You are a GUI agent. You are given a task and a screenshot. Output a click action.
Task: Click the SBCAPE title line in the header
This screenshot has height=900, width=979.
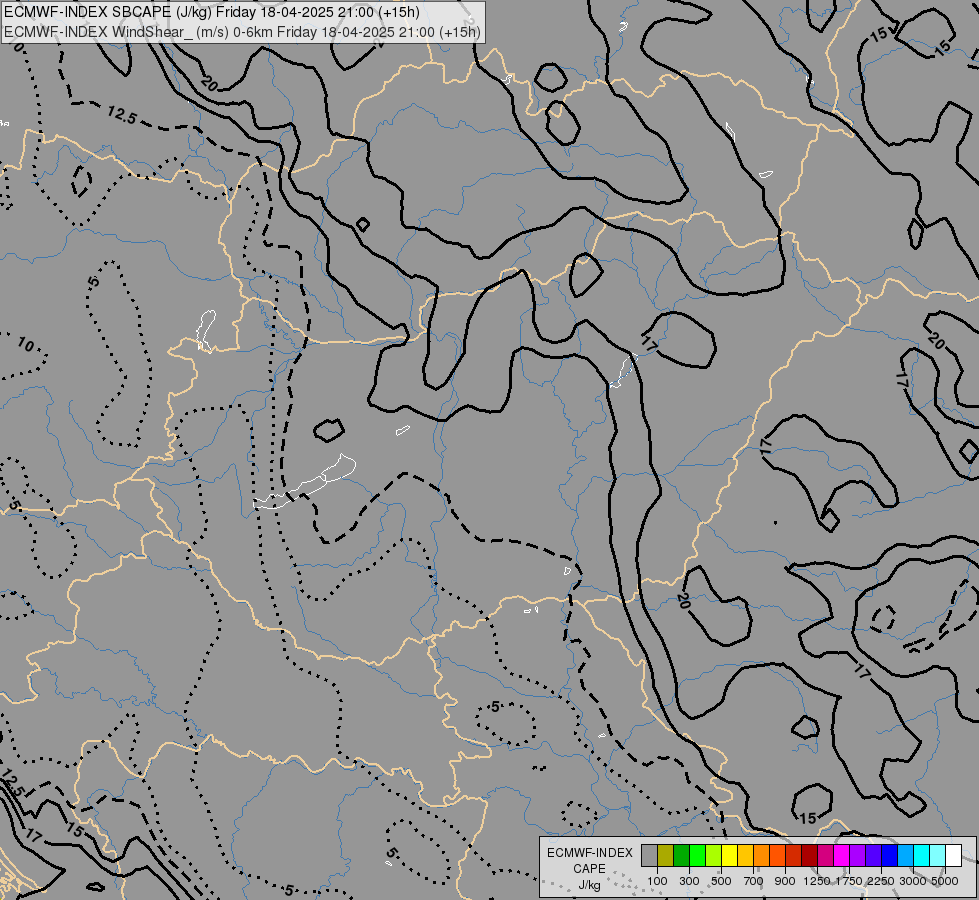[212, 12]
